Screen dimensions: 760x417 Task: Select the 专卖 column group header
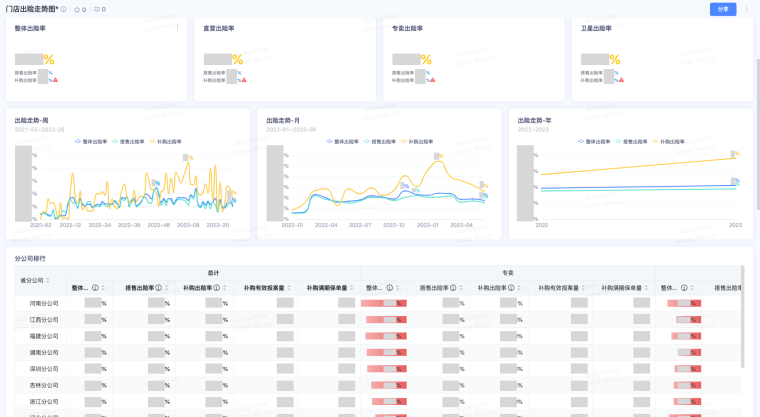(x=507, y=272)
